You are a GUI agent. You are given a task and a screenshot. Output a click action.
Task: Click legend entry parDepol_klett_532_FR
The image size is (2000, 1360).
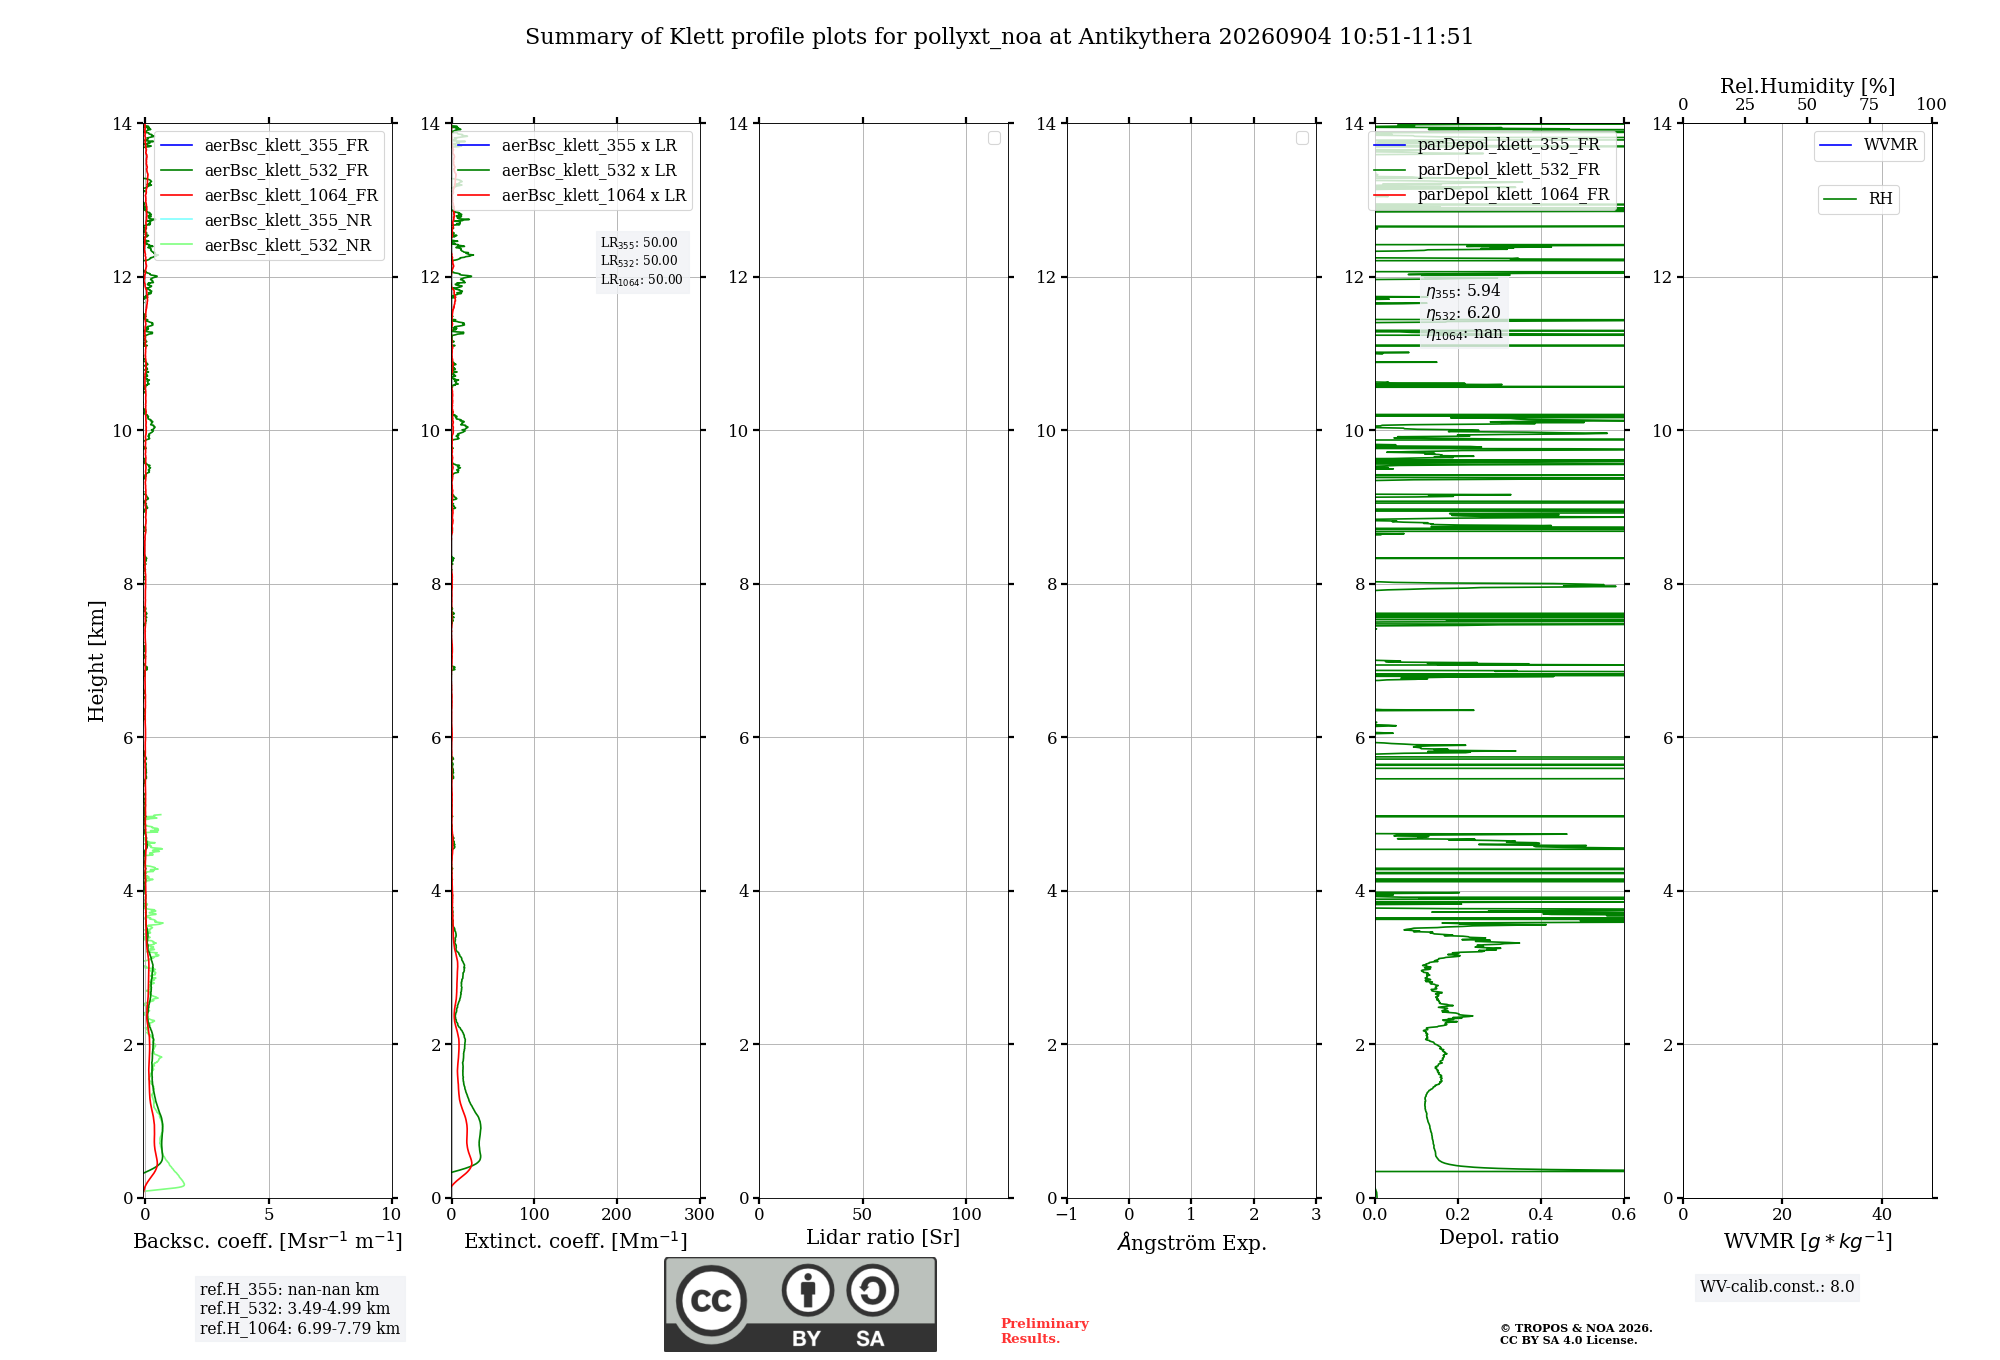[1508, 170]
